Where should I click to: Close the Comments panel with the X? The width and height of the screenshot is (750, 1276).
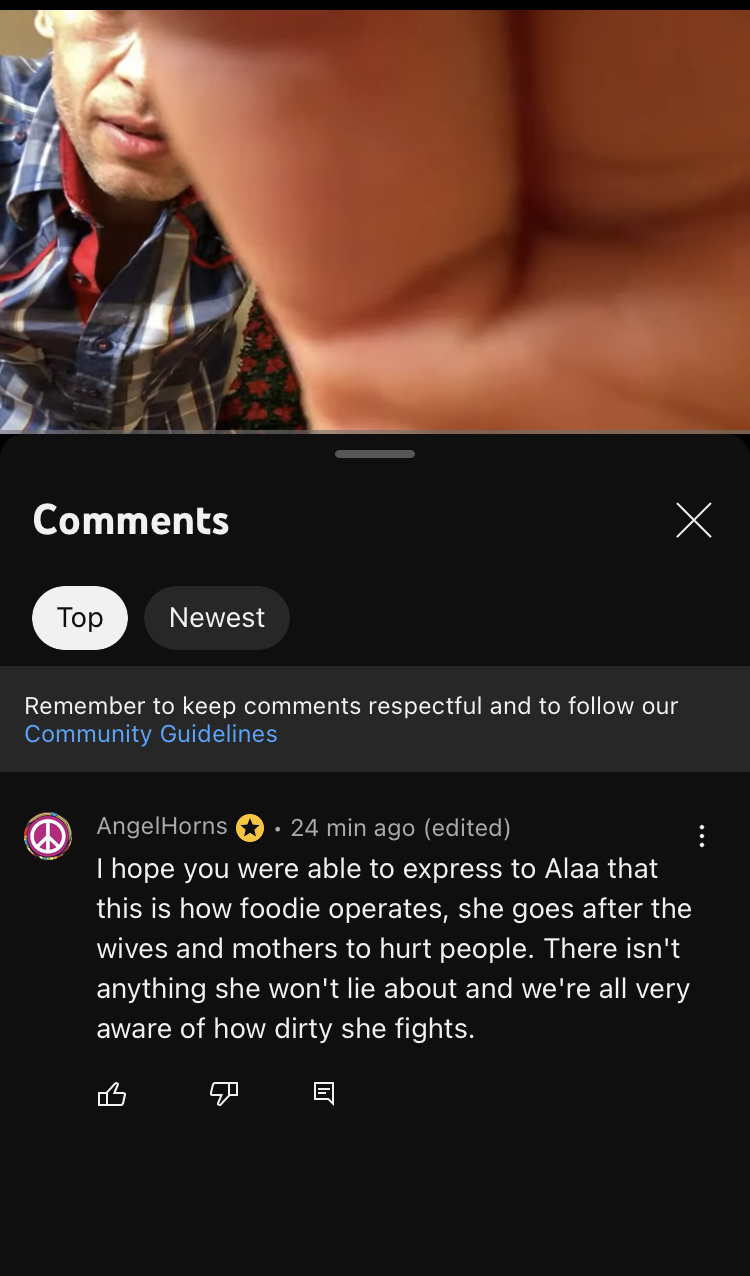(x=693, y=520)
